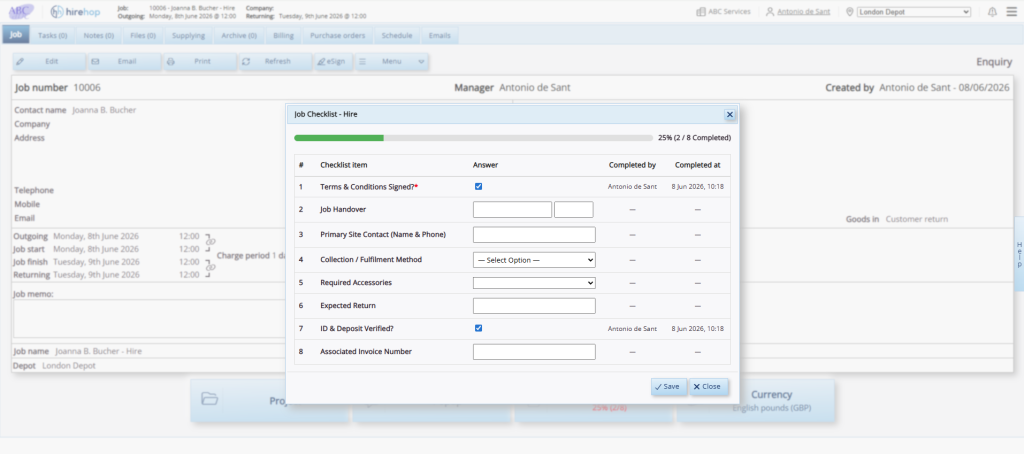Click the Associated Invoice Number input field
The image size is (1024, 454).
pyautogui.click(x=534, y=351)
